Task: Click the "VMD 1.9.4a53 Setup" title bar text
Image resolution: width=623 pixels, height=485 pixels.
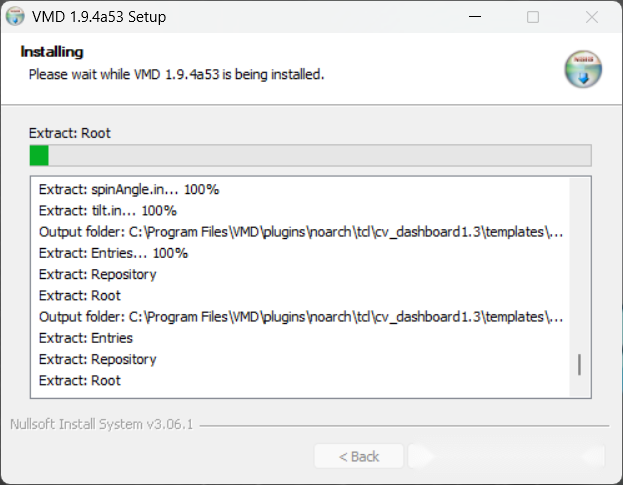Action: 99,17
